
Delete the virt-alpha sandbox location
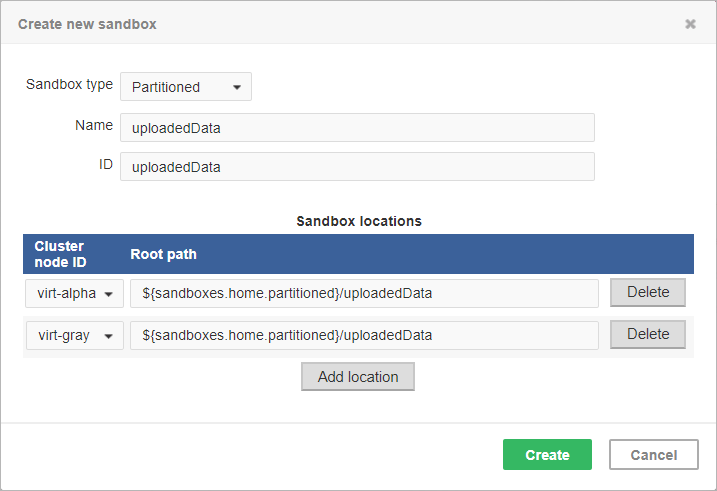pos(647,292)
